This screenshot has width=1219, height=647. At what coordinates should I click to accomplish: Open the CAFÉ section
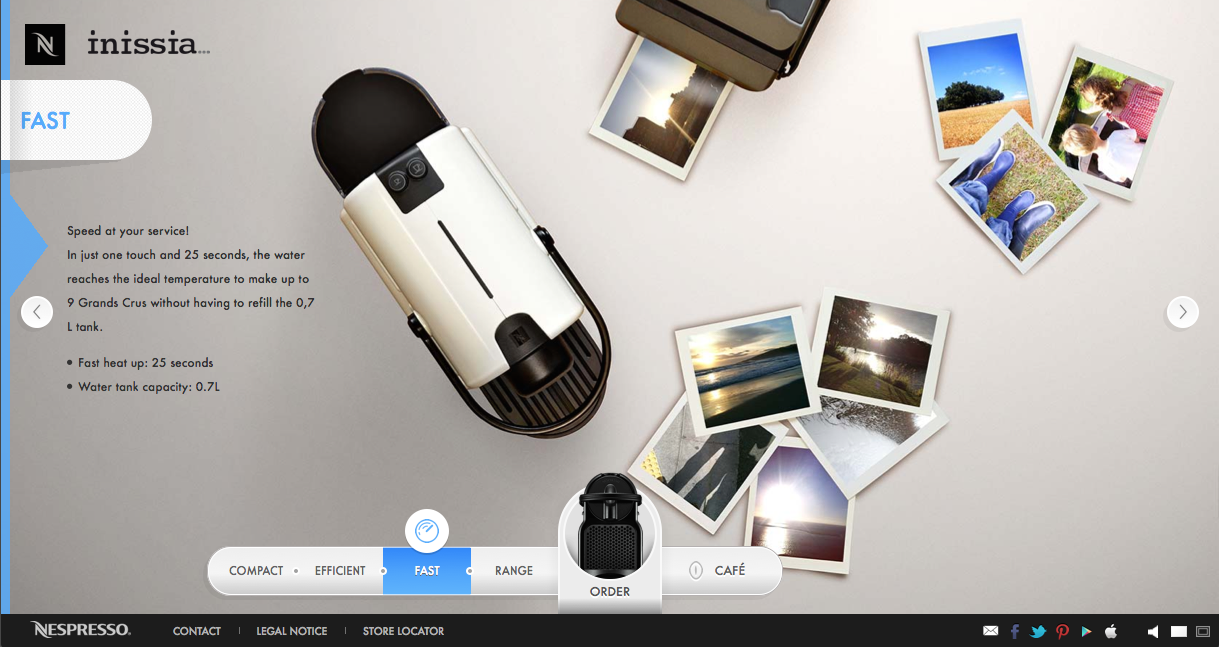point(729,571)
